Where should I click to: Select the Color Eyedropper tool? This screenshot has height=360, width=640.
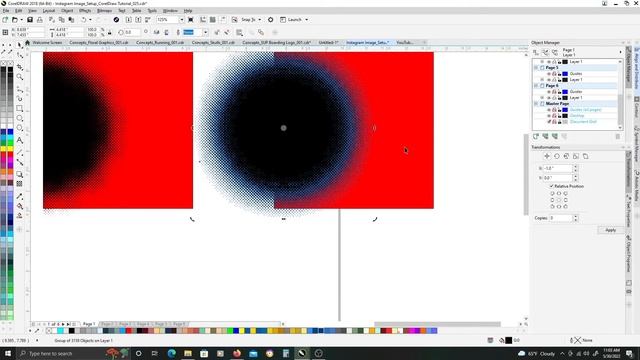(20, 196)
